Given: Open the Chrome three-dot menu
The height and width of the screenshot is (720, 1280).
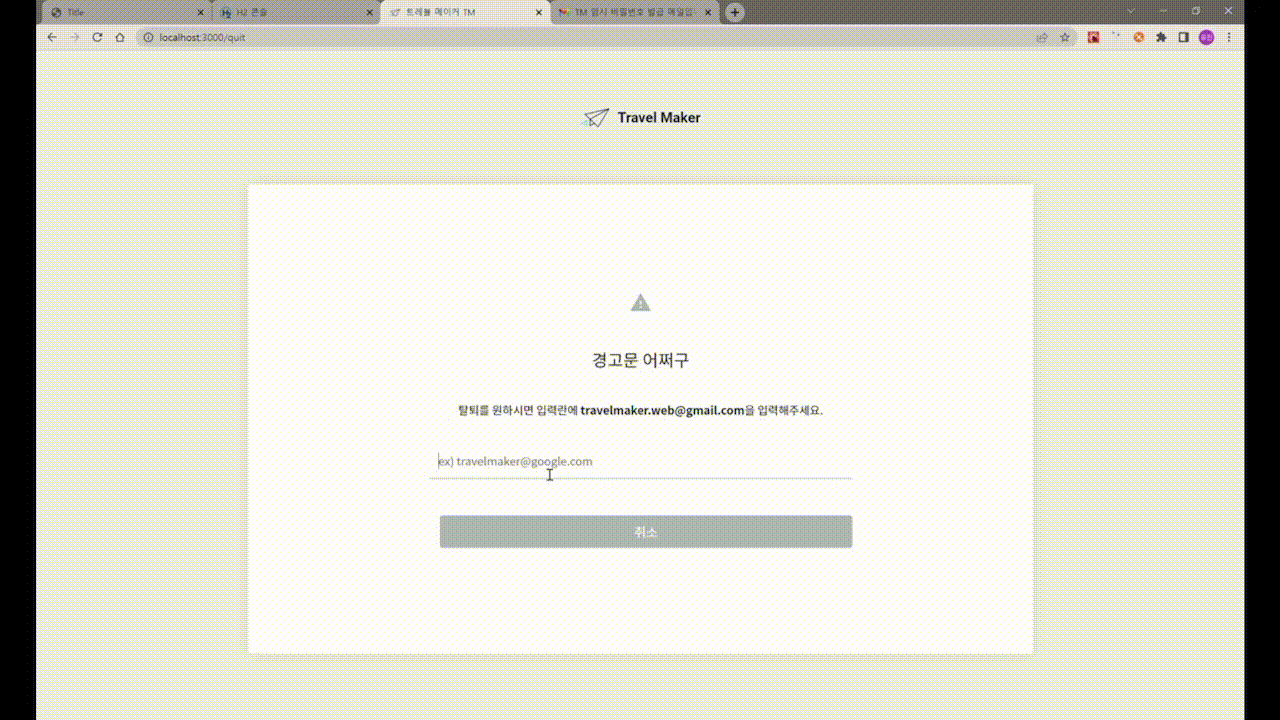Looking at the screenshot, I should pos(1229,37).
